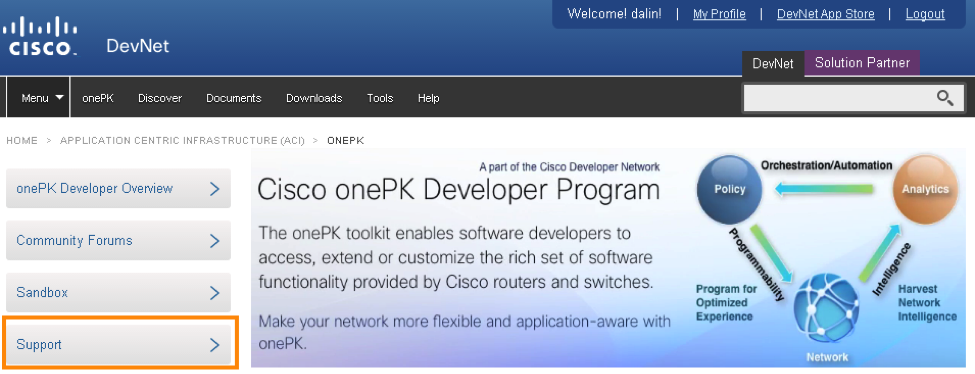Click the Policy sphere in diagram

[730, 189]
